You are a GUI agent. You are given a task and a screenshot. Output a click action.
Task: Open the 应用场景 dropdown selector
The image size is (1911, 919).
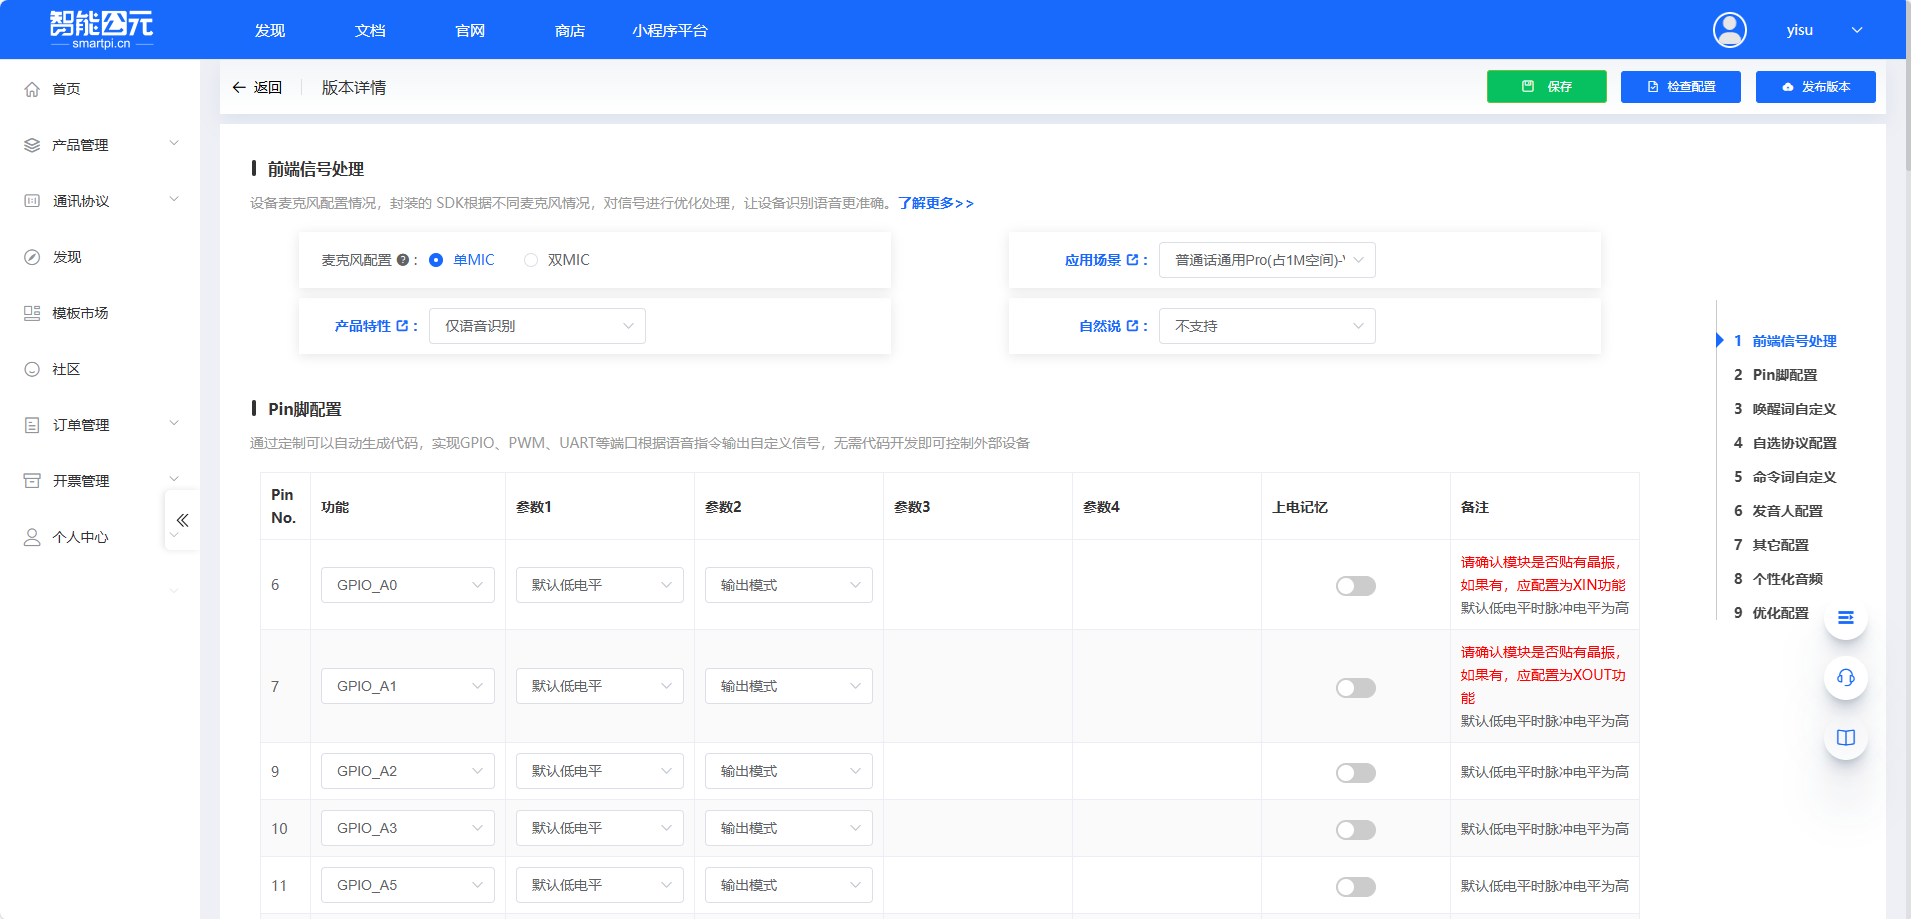(1266, 259)
